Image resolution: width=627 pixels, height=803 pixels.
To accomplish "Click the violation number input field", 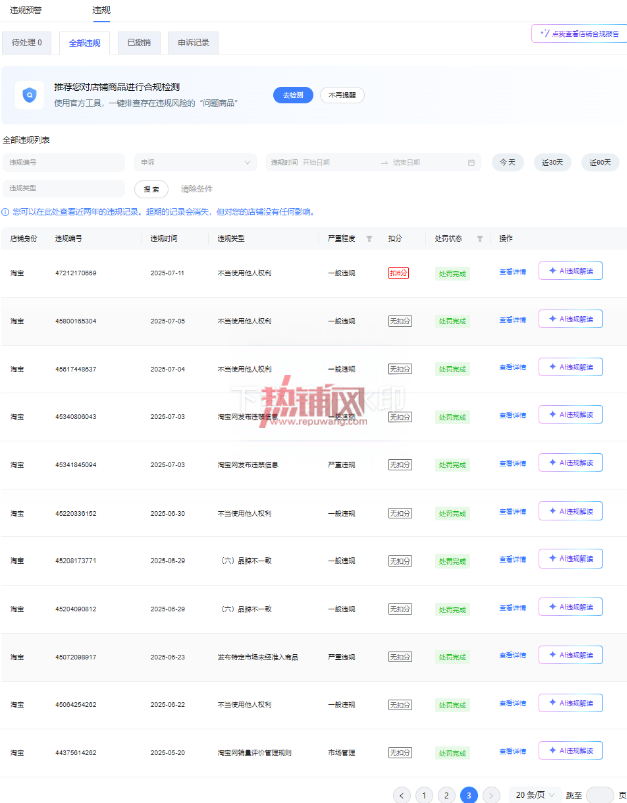I will 64,162.
